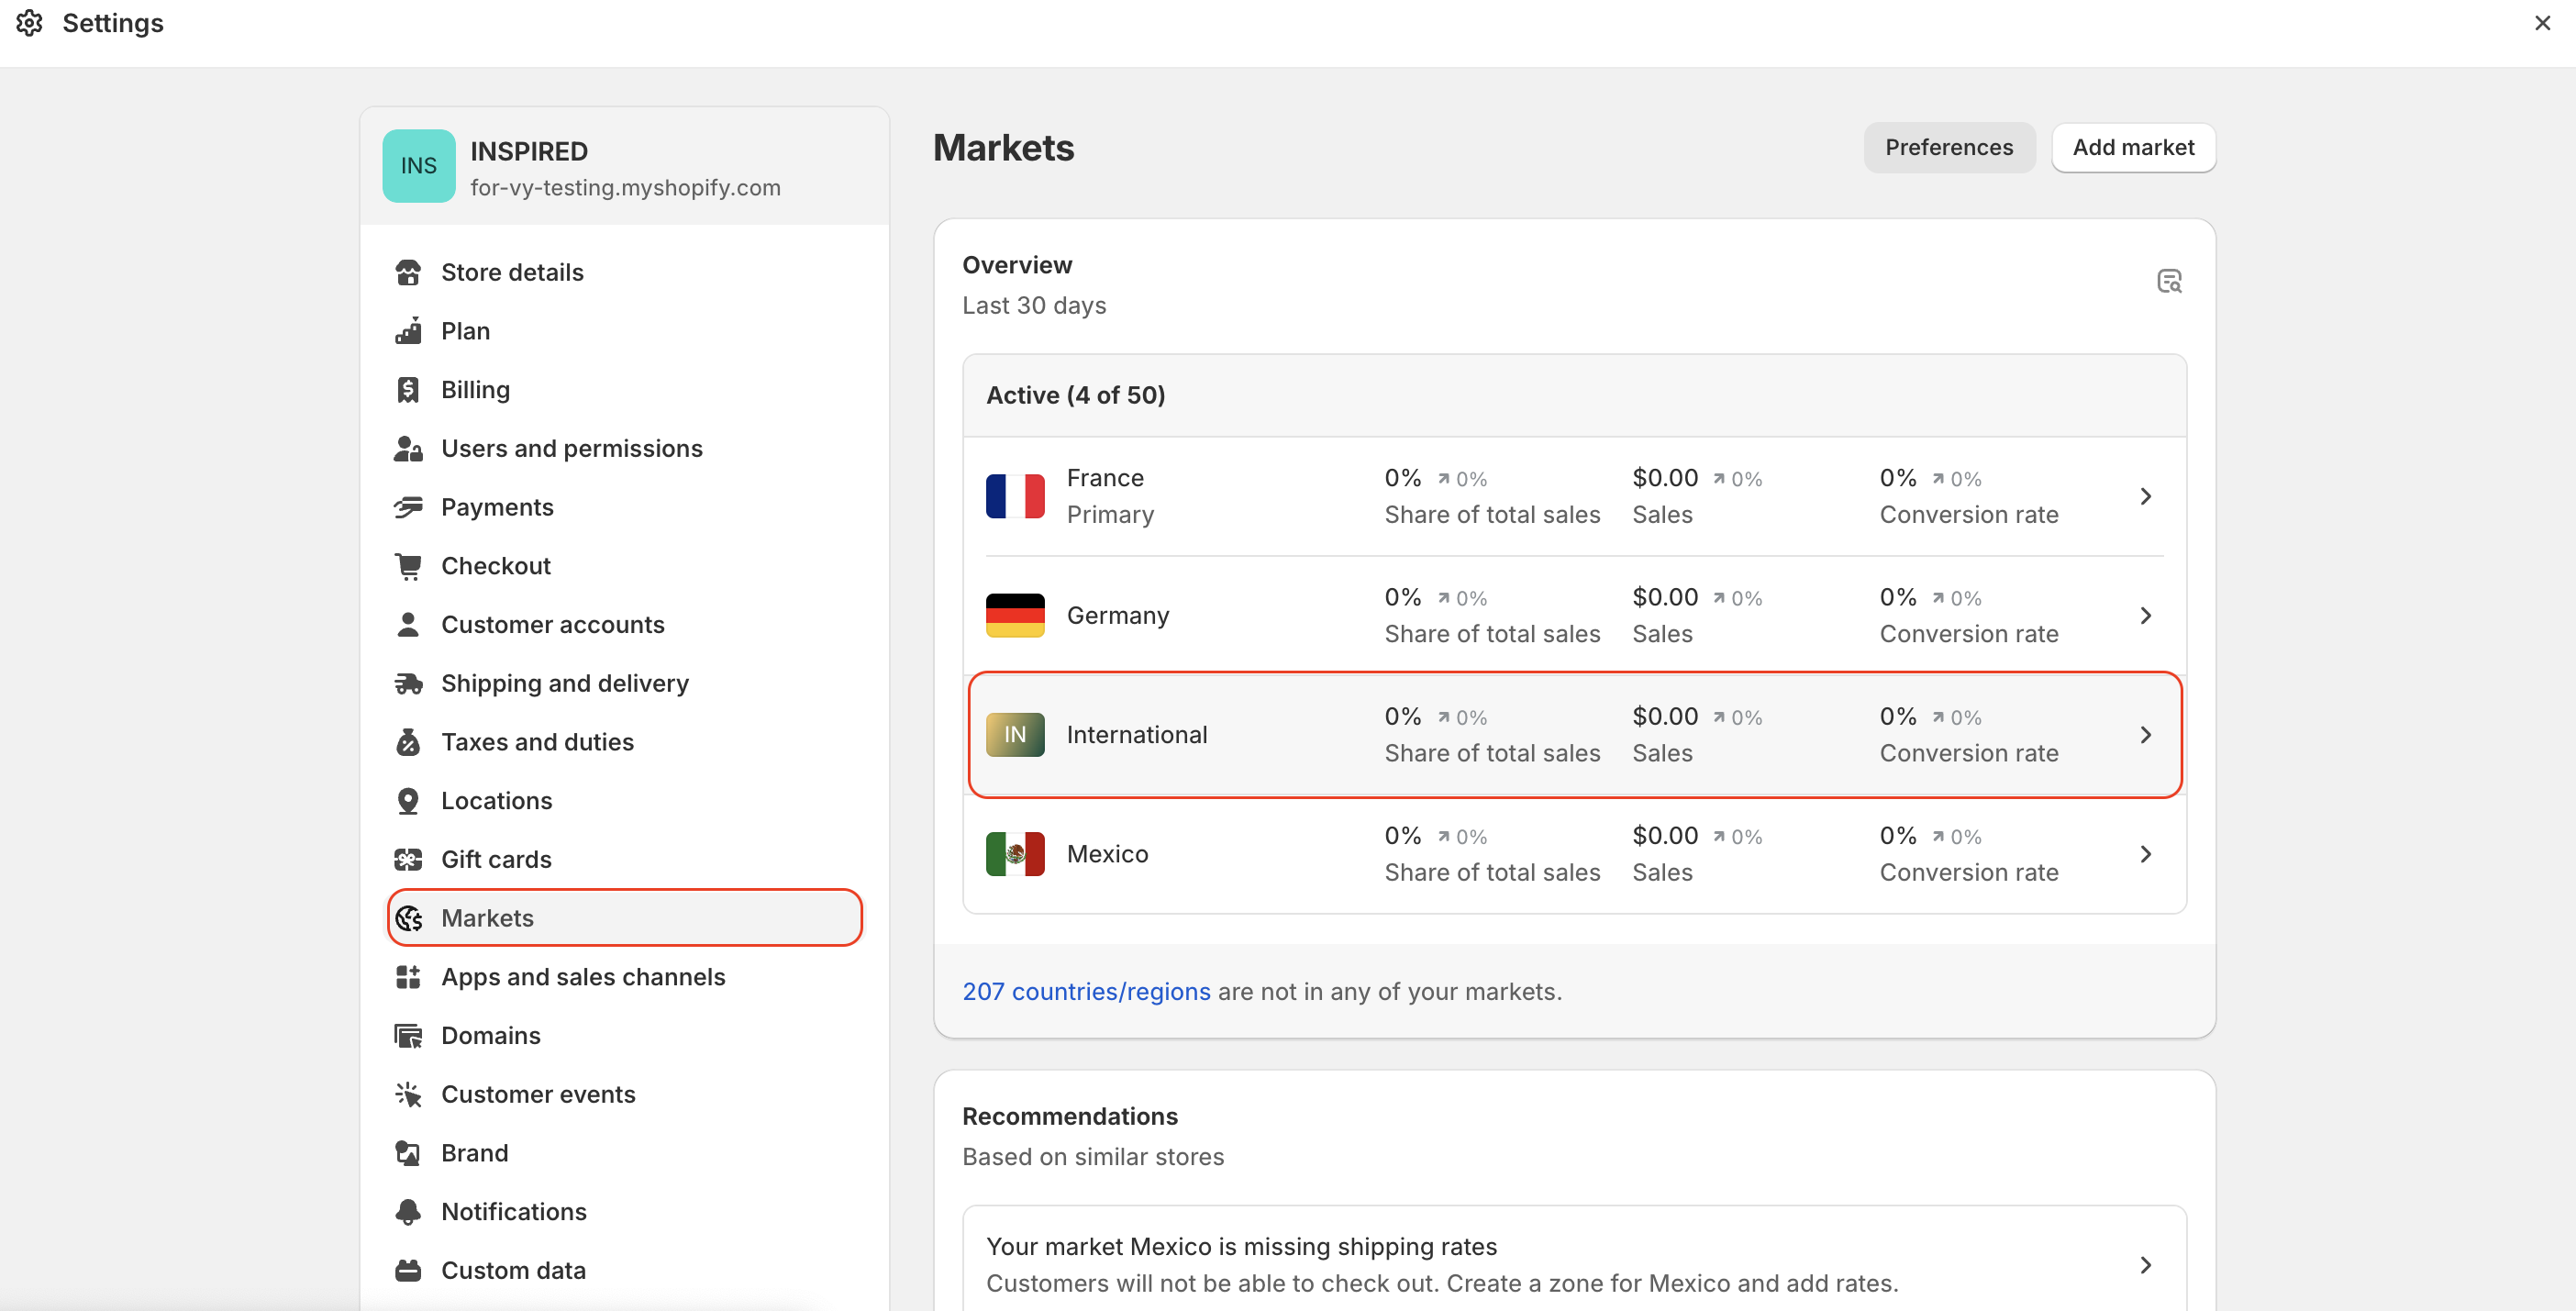Open the 207 countries/regions link
Viewport: 2576px width, 1311px height.
[x=1085, y=991]
